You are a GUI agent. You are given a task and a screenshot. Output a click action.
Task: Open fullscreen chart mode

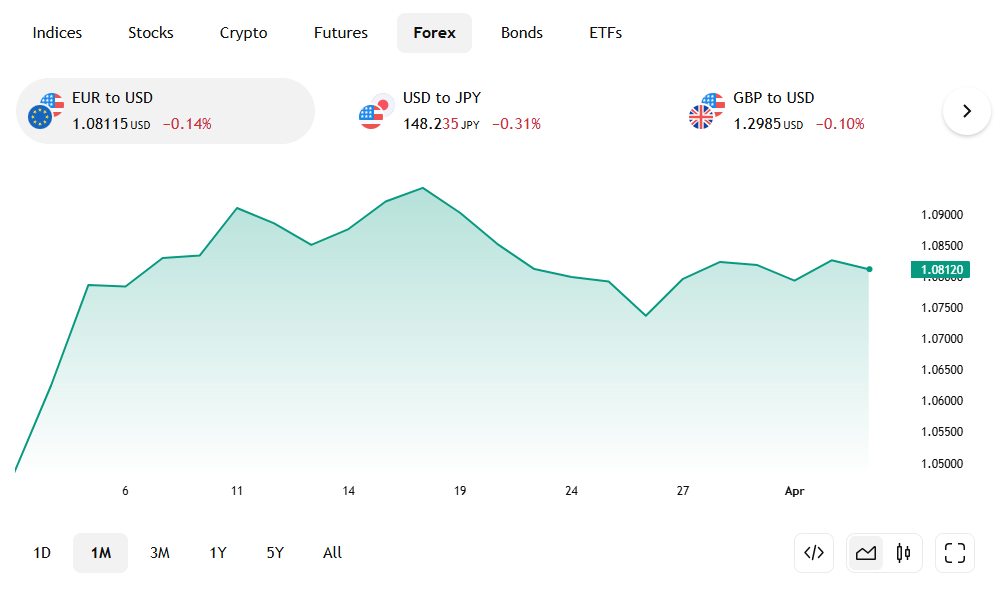point(955,553)
